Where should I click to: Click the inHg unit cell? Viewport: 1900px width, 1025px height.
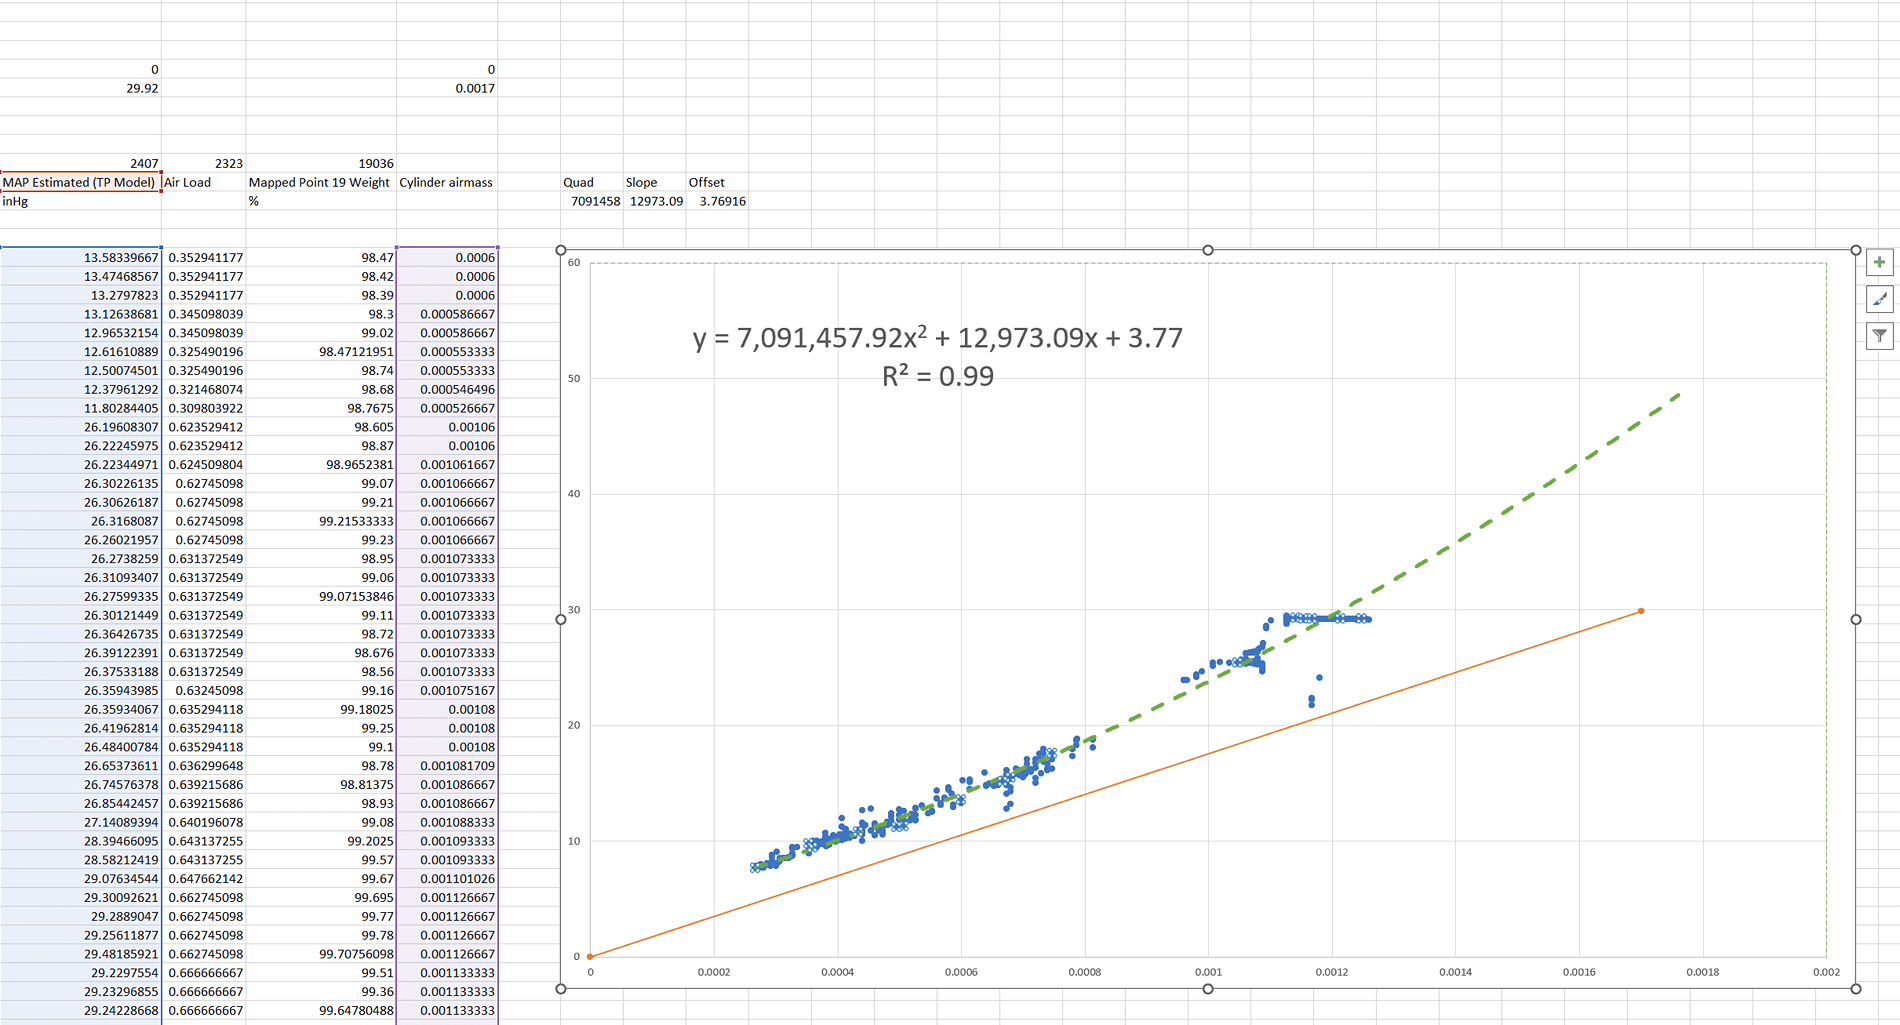(80, 201)
